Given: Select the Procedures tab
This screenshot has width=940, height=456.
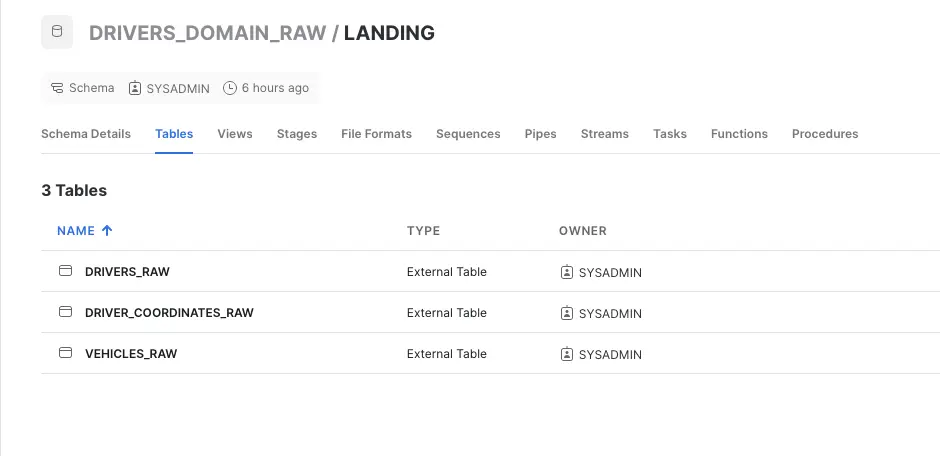Looking at the screenshot, I should coord(825,134).
